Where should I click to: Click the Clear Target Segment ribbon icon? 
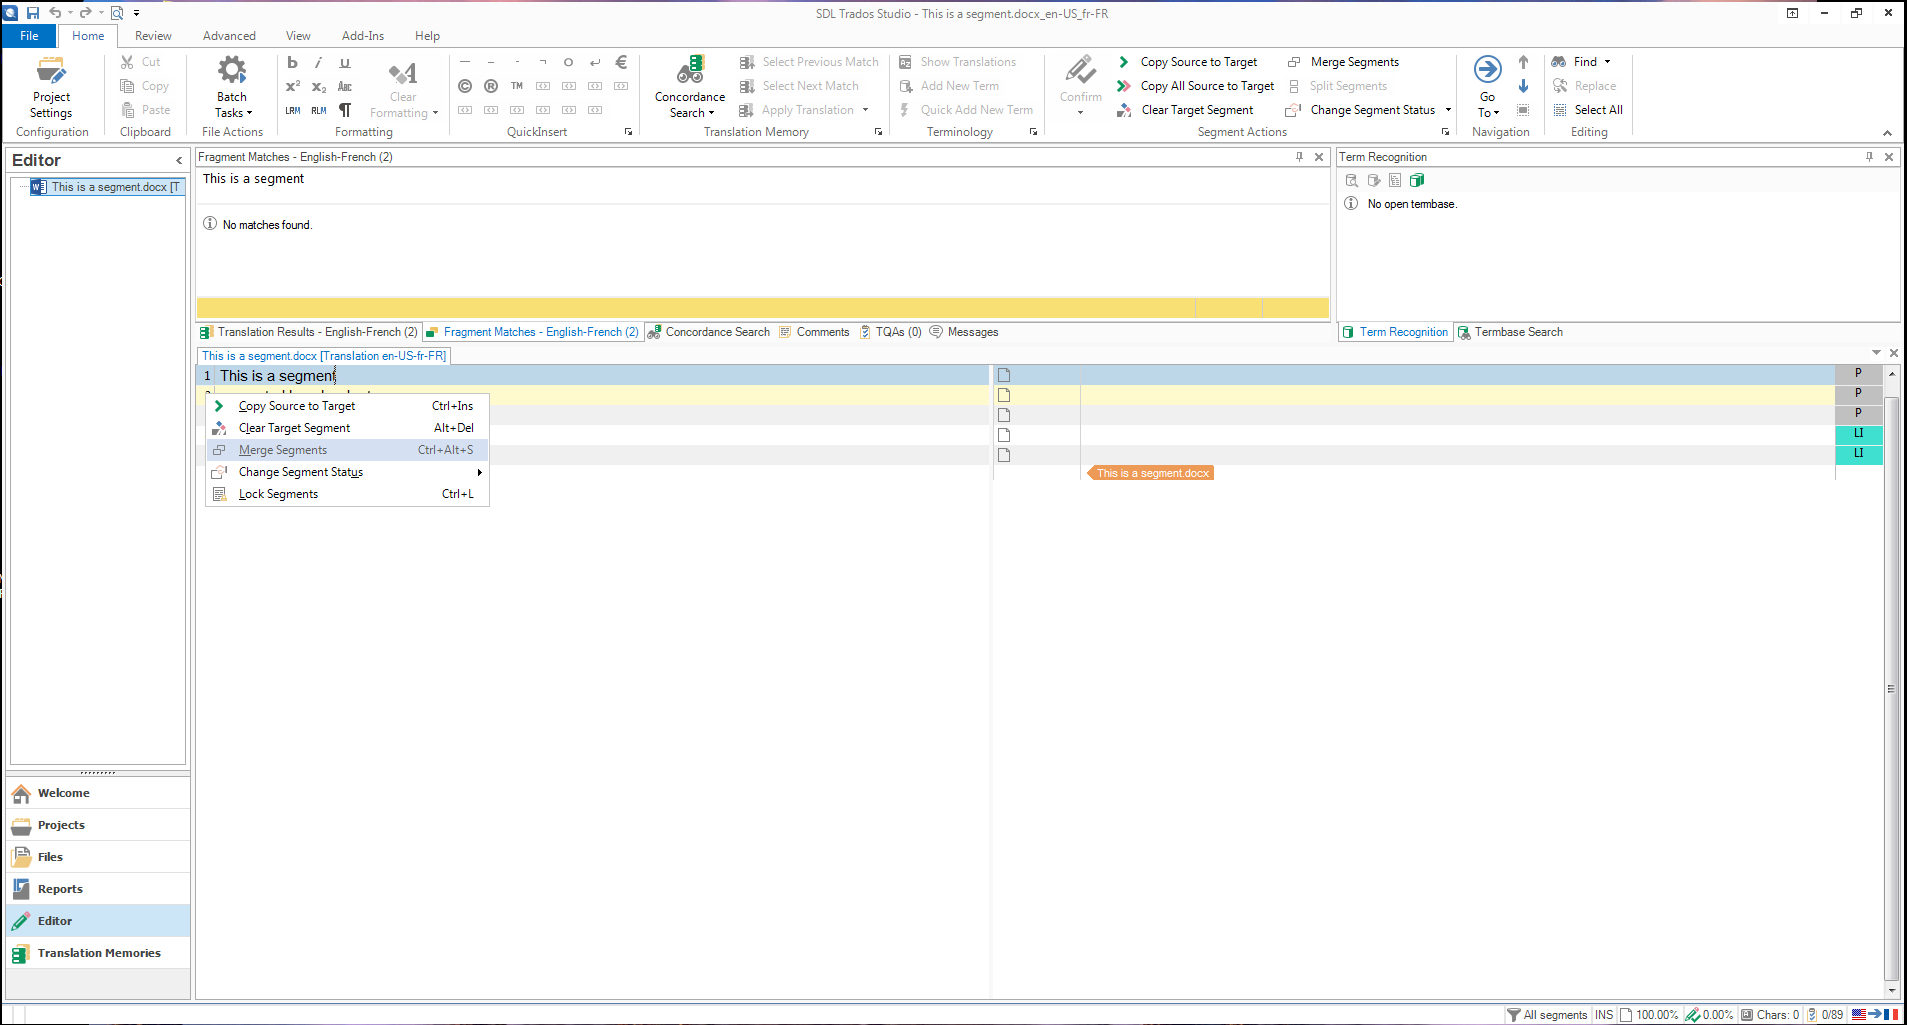coord(1124,110)
